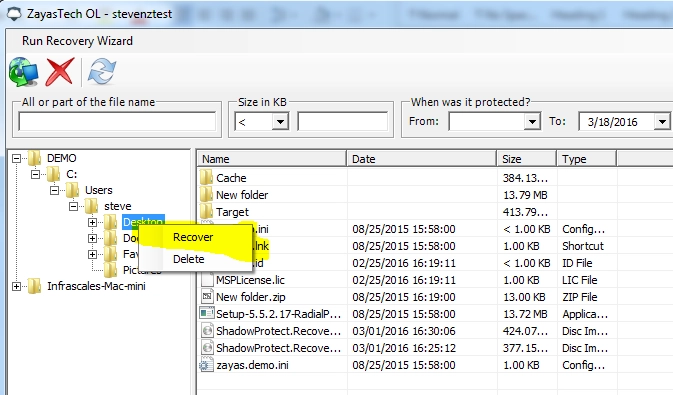The height and width of the screenshot is (395, 673).
Task: Sort by the Type column header
Action: click(x=587, y=159)
